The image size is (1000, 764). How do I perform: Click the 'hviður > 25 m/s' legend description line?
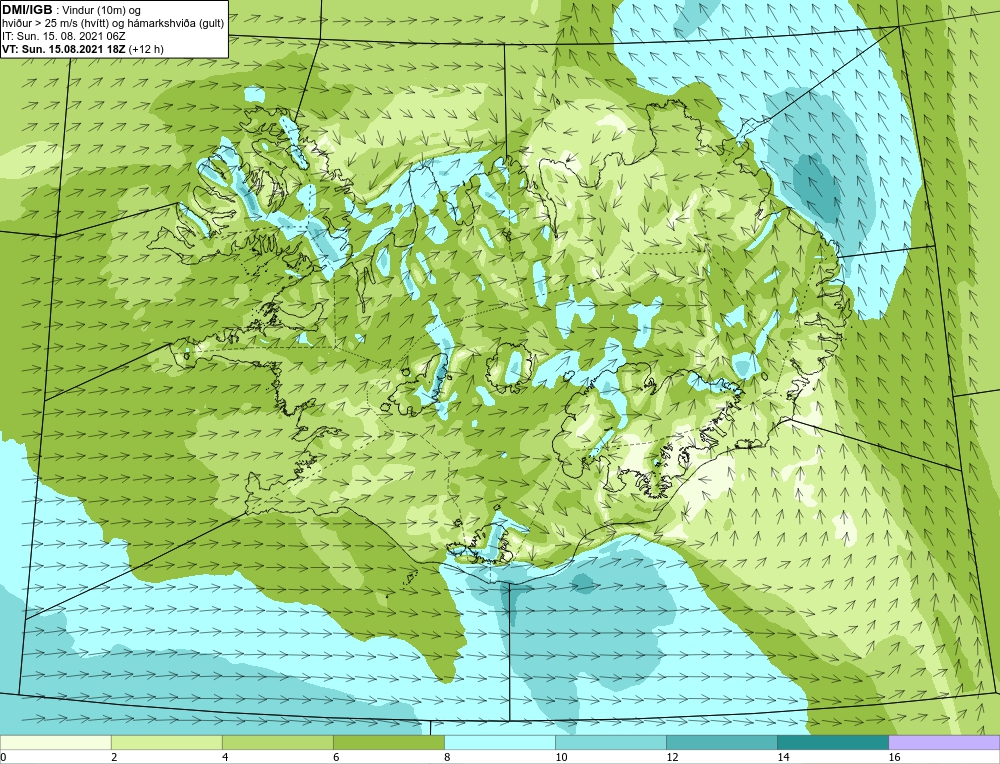coord(113,24)
